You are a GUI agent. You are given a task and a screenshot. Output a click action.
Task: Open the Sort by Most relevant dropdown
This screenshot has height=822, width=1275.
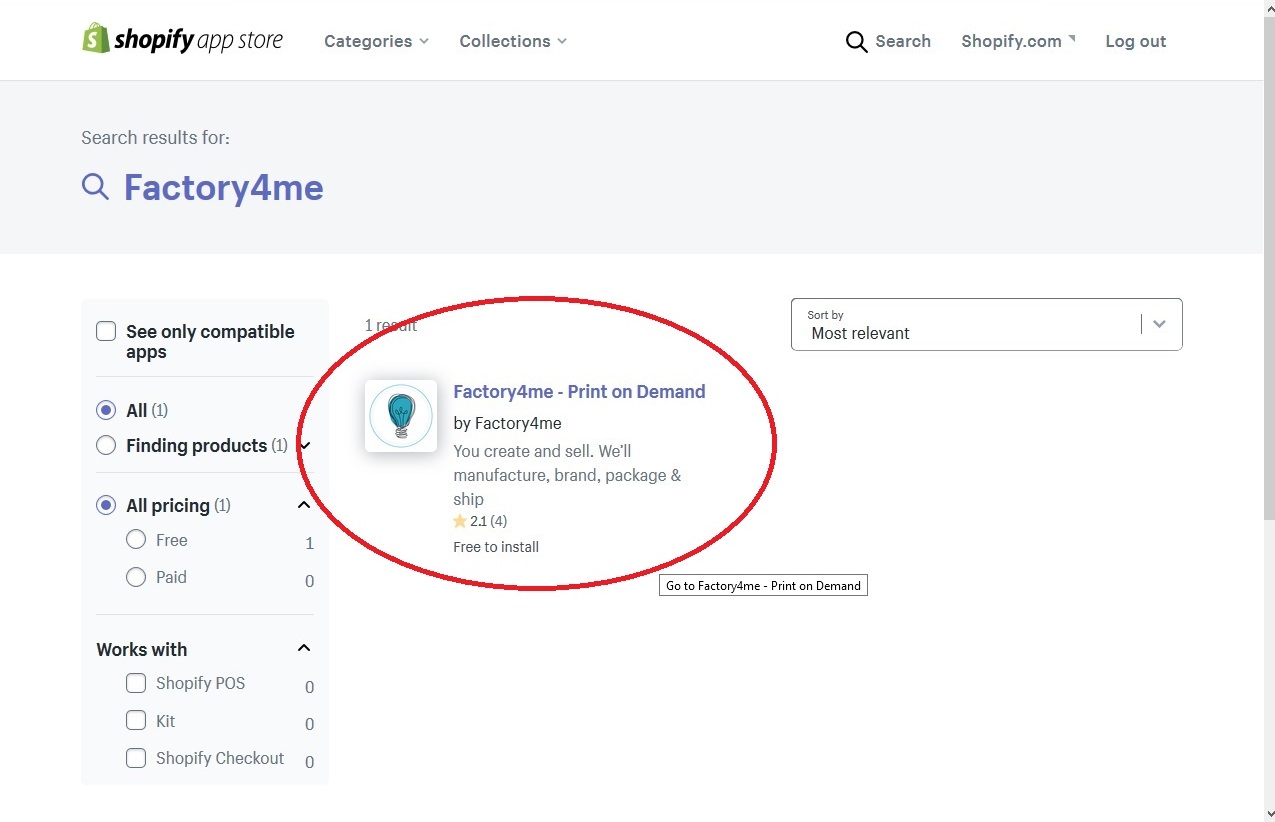pos(986,324)
